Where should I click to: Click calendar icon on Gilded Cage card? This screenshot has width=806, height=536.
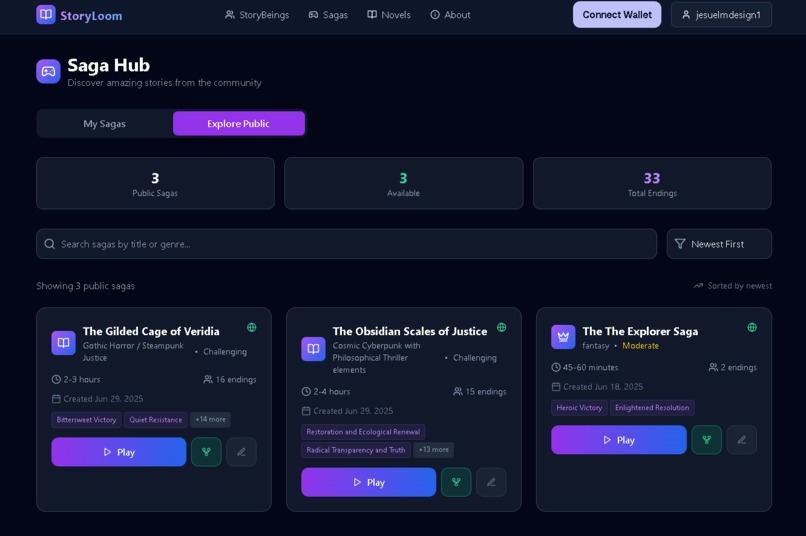56,399
